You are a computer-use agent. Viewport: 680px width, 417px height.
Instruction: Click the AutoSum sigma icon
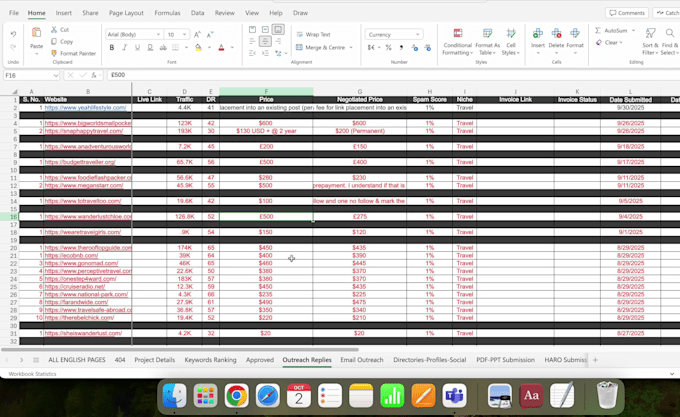point(598,30)
